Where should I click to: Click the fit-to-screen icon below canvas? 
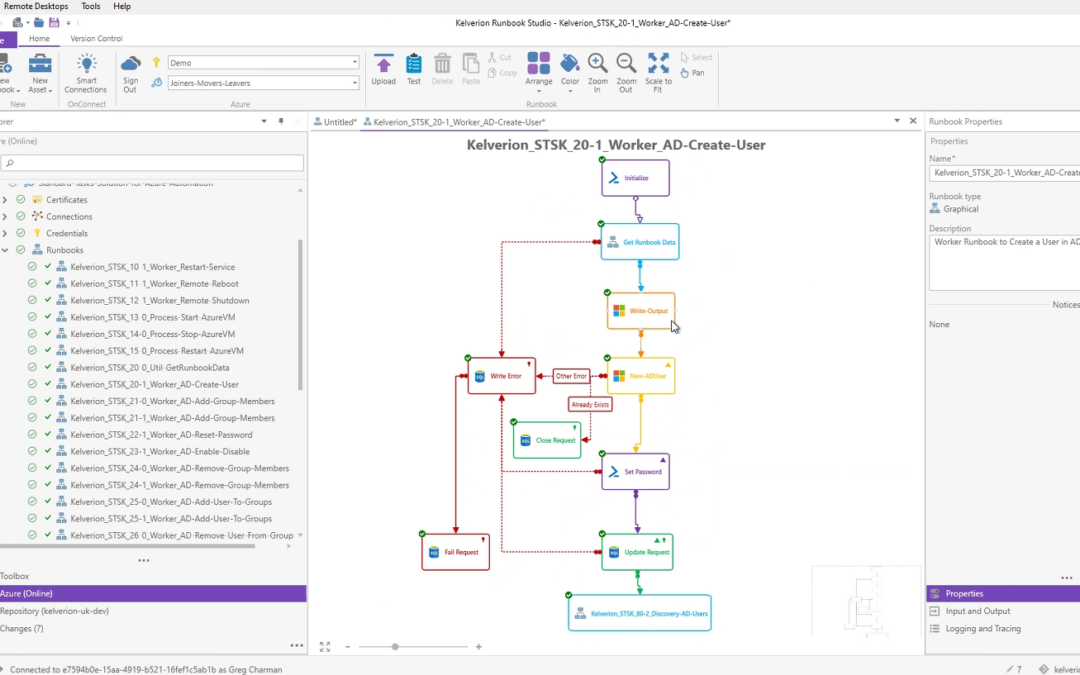click(324, 647)
